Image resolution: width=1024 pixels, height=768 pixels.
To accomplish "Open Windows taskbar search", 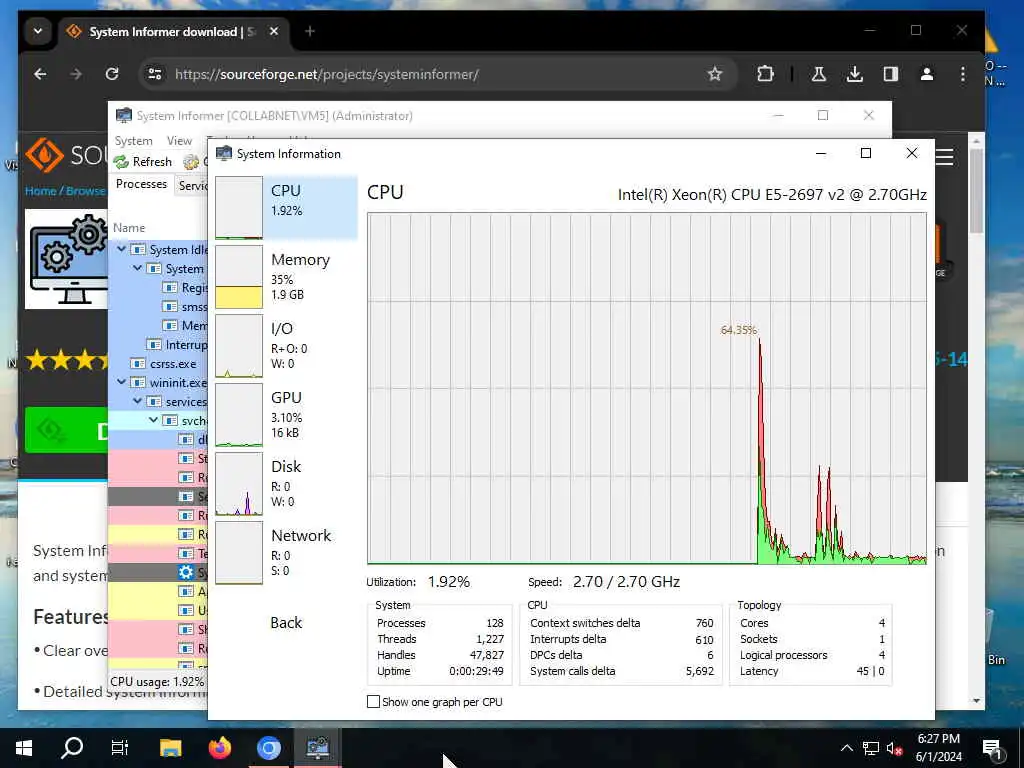I will 72,748.
